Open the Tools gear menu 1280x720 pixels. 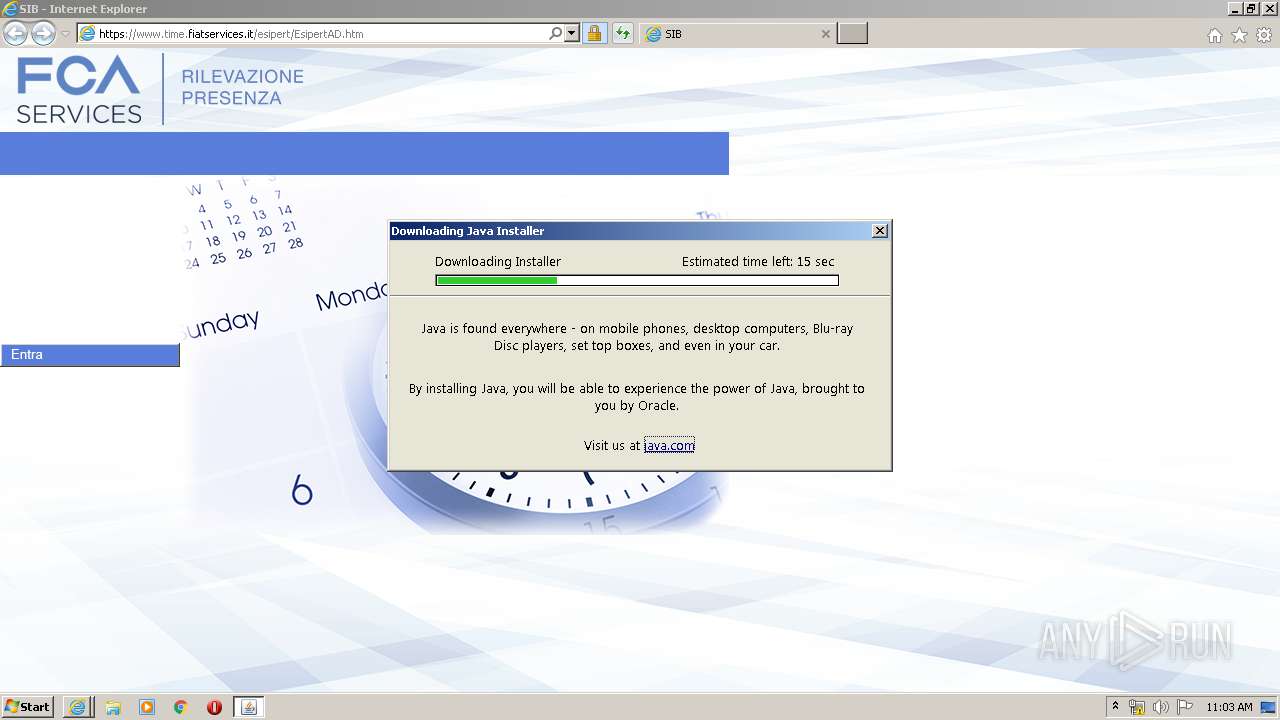coord(1264,35)
